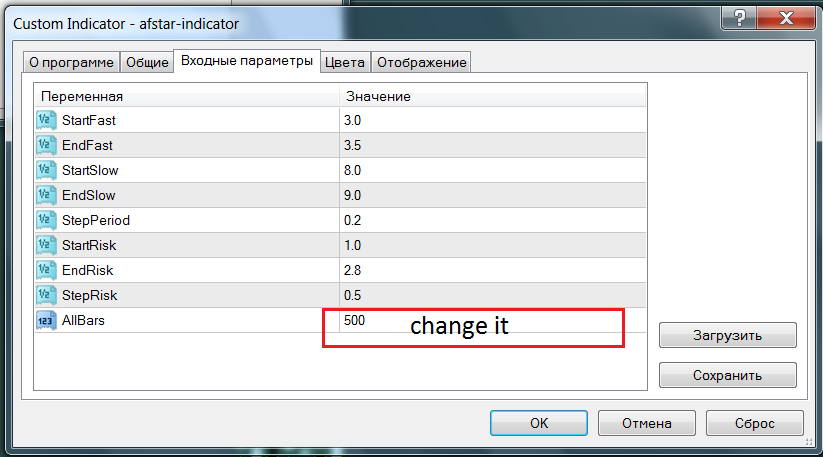Click the AllBars integer type icon
Image resolution: width=823 pixels, height=457 pixels.
click(46, 320)
